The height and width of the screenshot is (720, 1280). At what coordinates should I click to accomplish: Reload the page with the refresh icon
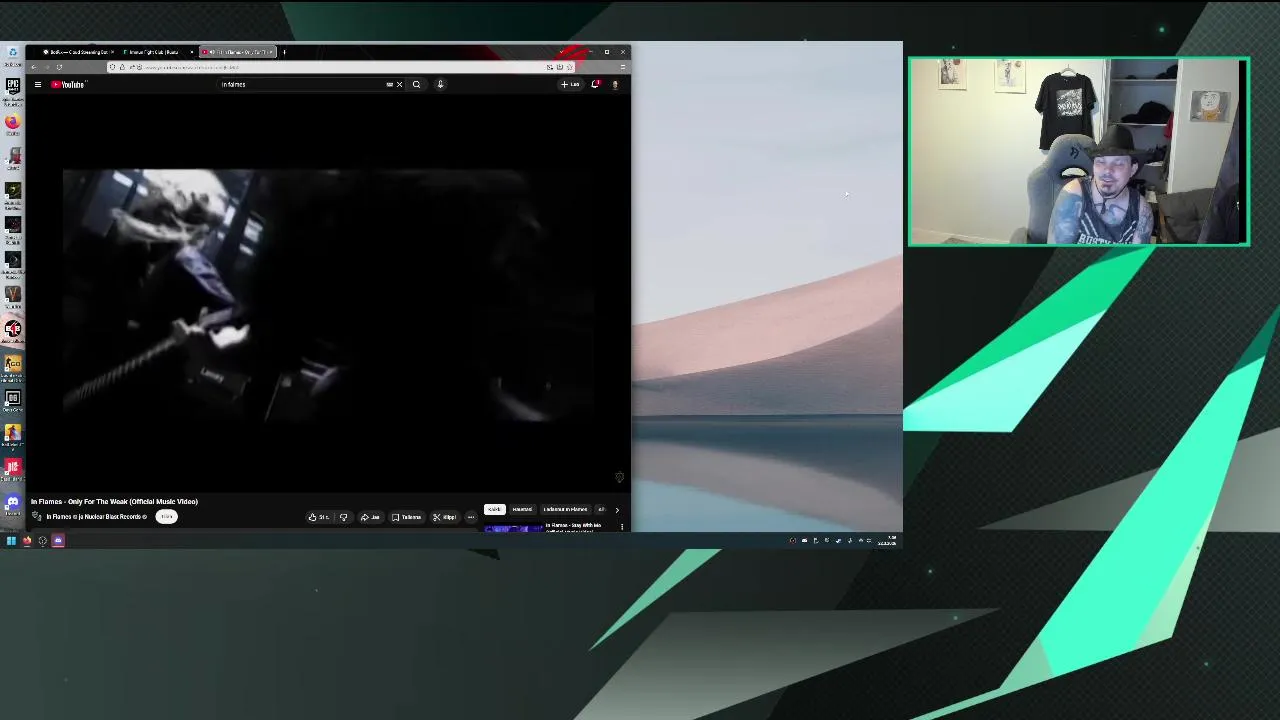[59, 67]
